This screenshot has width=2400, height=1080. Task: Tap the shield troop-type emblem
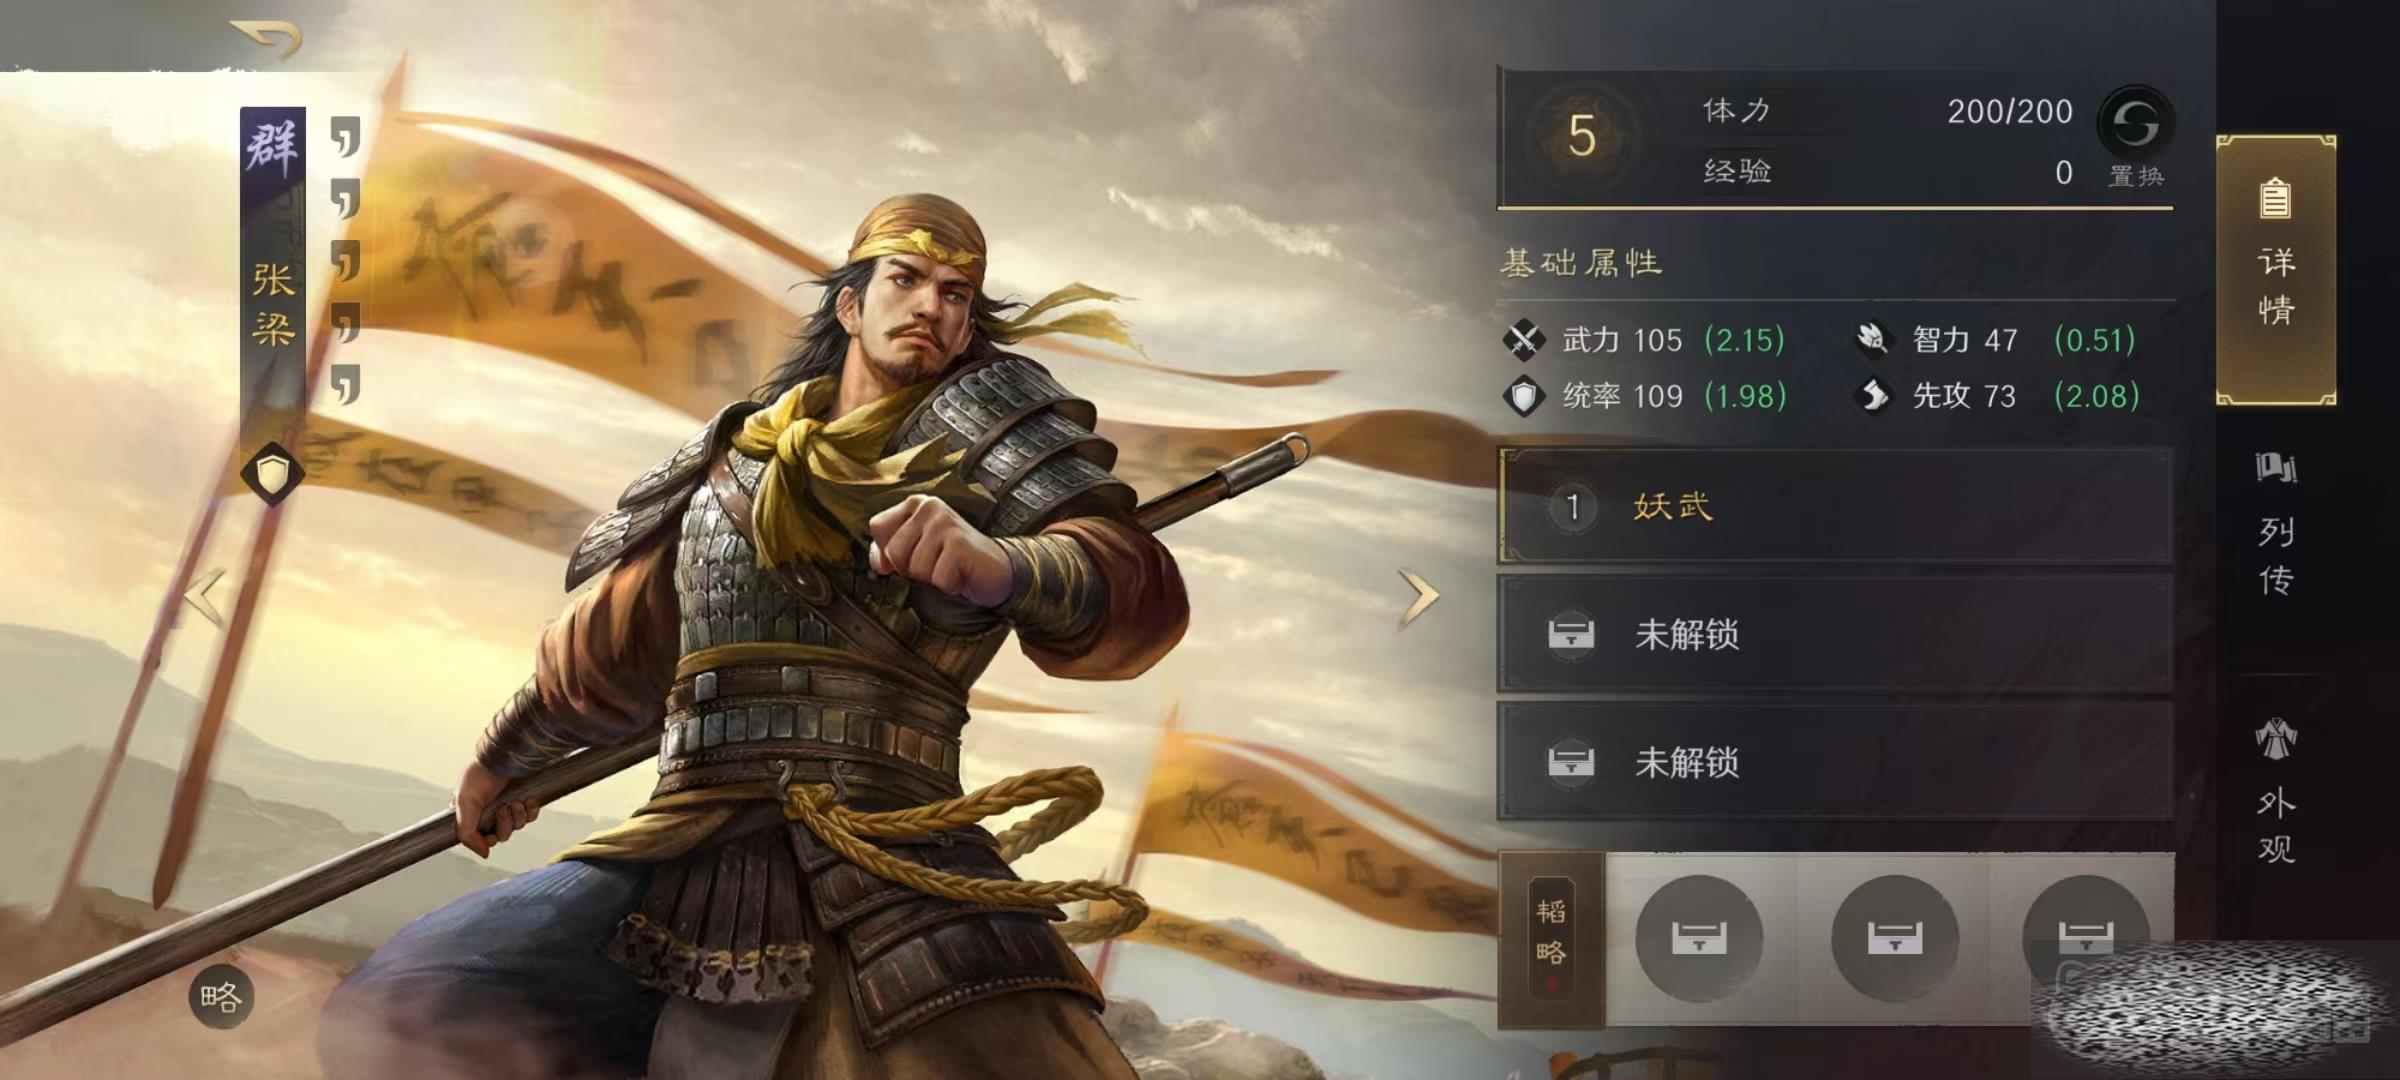coord(273,474)
